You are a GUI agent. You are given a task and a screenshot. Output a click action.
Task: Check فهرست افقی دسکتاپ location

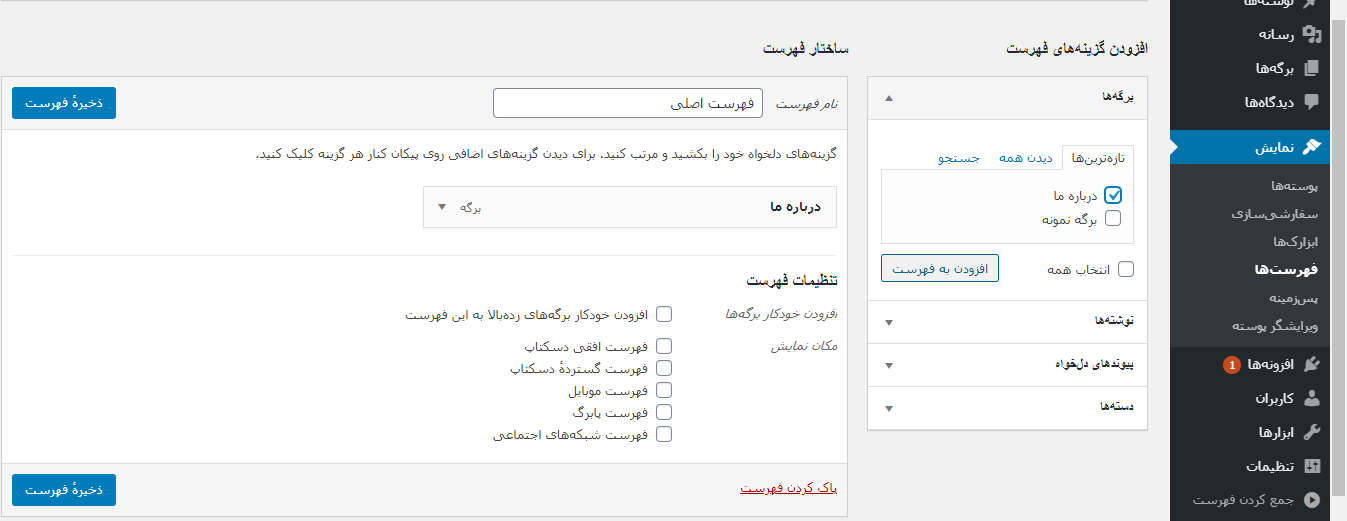click(x=664, y=346)
